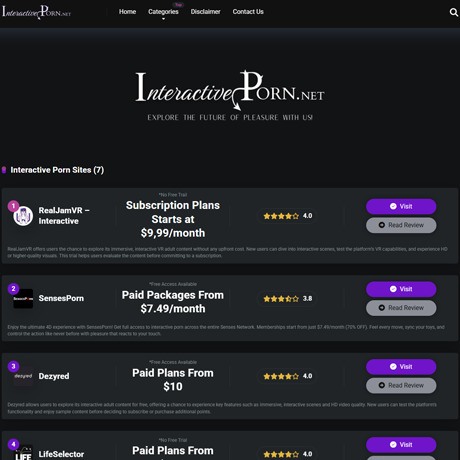Viewport: 460px width, 460px height.
Task: Read Review for SensesPorn
Action: click(x=401, y=308)
